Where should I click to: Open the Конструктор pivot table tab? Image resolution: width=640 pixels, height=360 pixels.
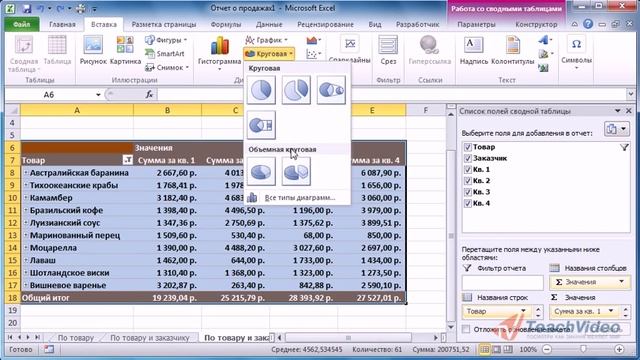pyautogui.click(x=536, y=24)
